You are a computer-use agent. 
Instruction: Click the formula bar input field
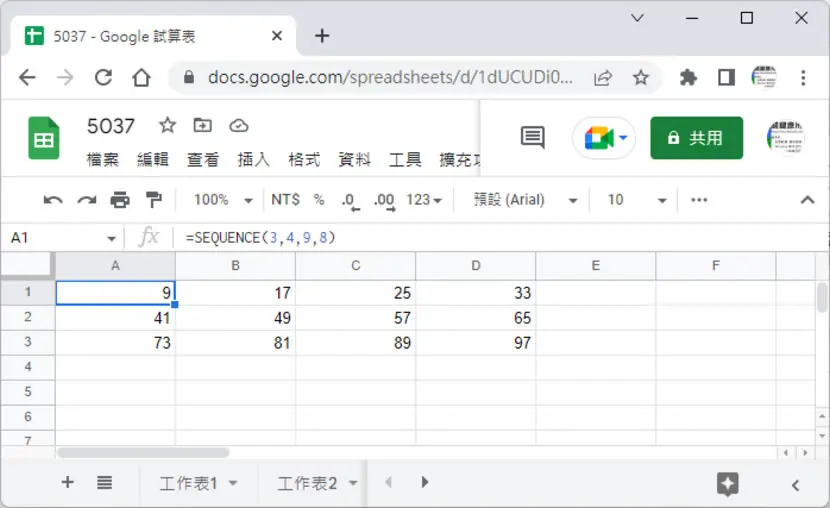500,238
